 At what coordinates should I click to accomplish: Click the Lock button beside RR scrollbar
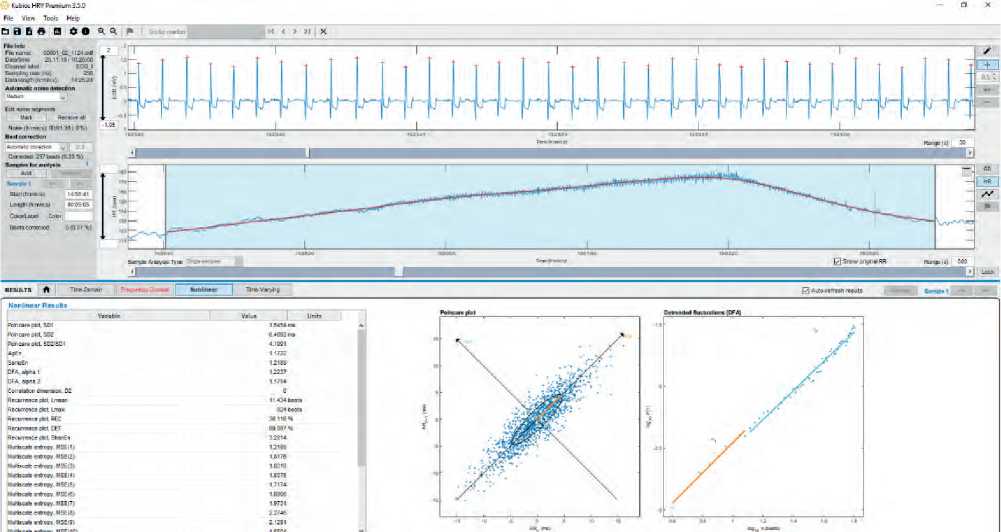(x=987, y=271)
